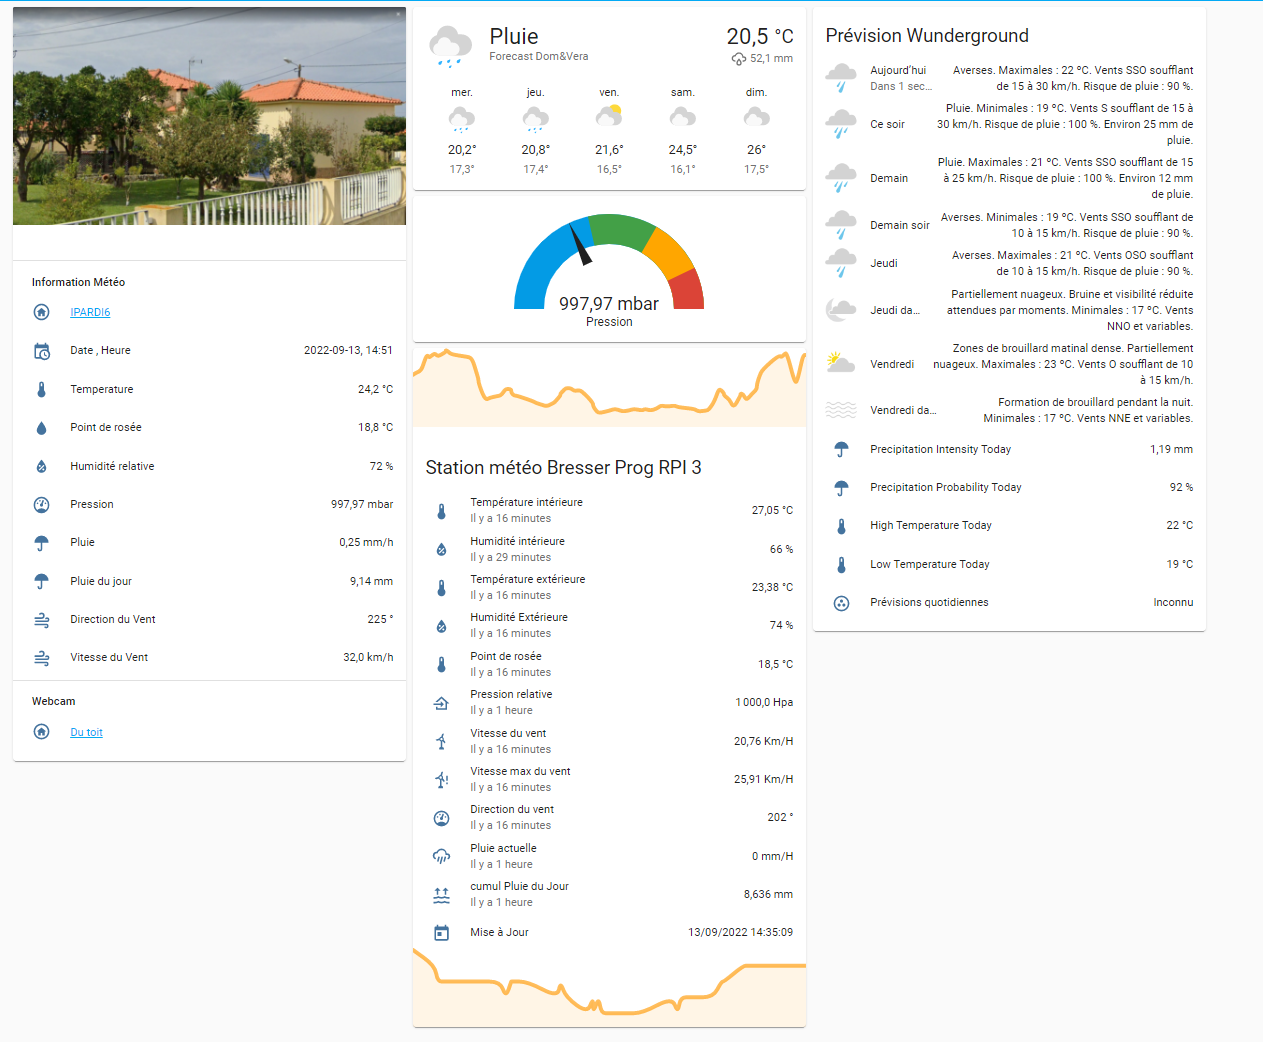Select the Friday (ven.) forecast day
This screenshot has height=1042, width=1263.
[609, 132]
